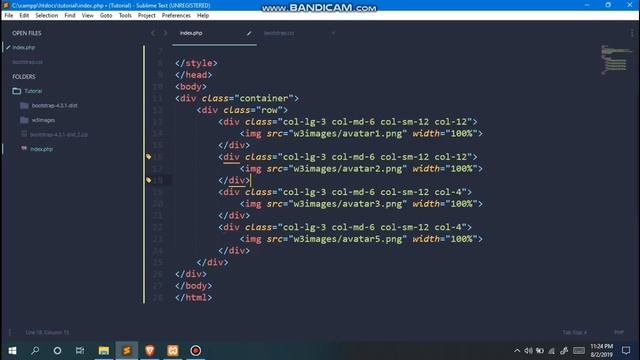Click the bookmark marker on line 16

(x=149, y=157)
